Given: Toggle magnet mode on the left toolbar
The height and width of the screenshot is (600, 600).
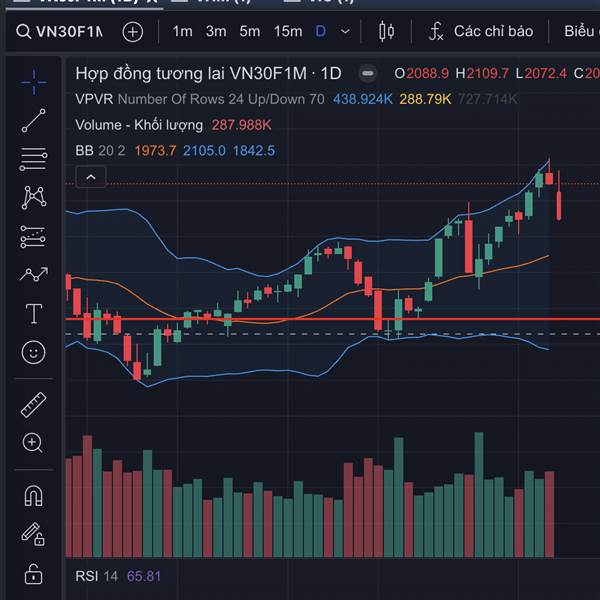Looking at the screenshot, I should 33,495.
